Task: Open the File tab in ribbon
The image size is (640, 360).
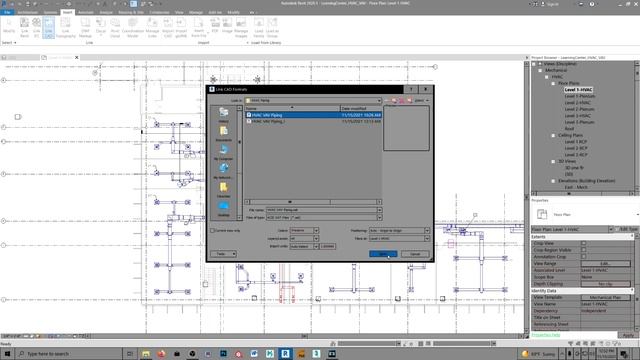Action: coord(7,12)
